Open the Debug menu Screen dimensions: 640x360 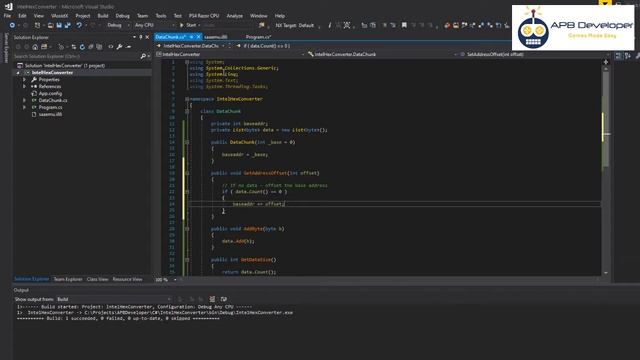122,16
